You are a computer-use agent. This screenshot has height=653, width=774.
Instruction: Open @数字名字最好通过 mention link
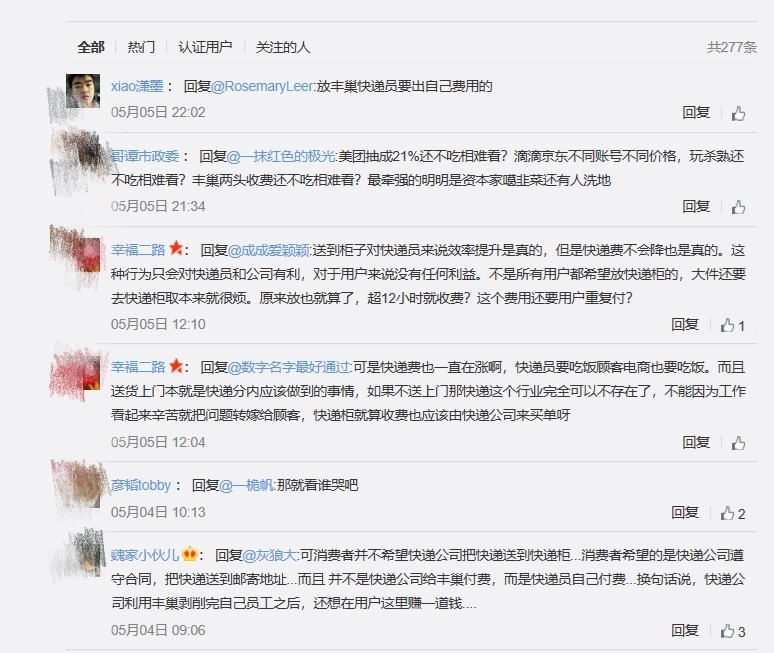[289, 367]
